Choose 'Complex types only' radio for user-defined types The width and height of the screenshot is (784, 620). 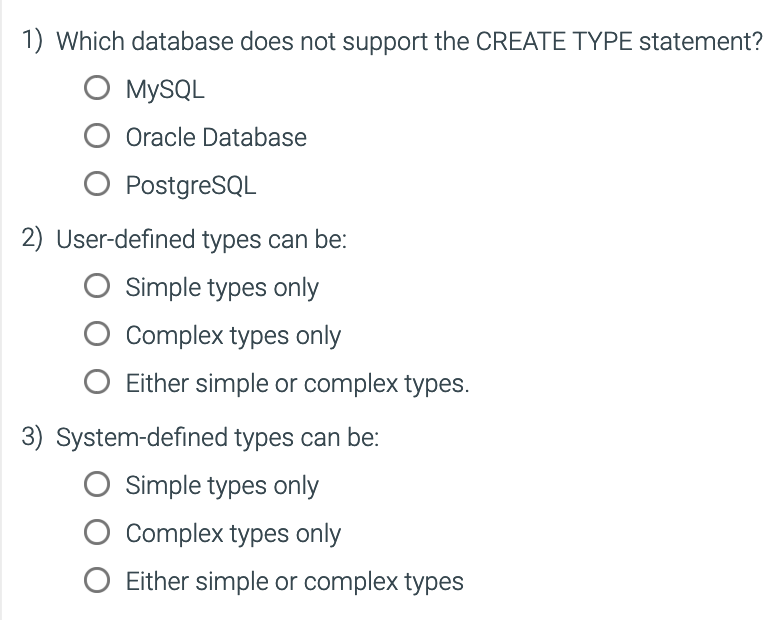click(x=97, y=334)
